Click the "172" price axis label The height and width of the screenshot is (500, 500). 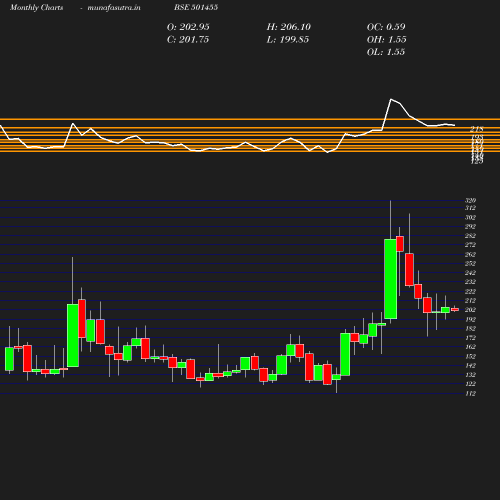pyautogui.click(x=470, y=338)
